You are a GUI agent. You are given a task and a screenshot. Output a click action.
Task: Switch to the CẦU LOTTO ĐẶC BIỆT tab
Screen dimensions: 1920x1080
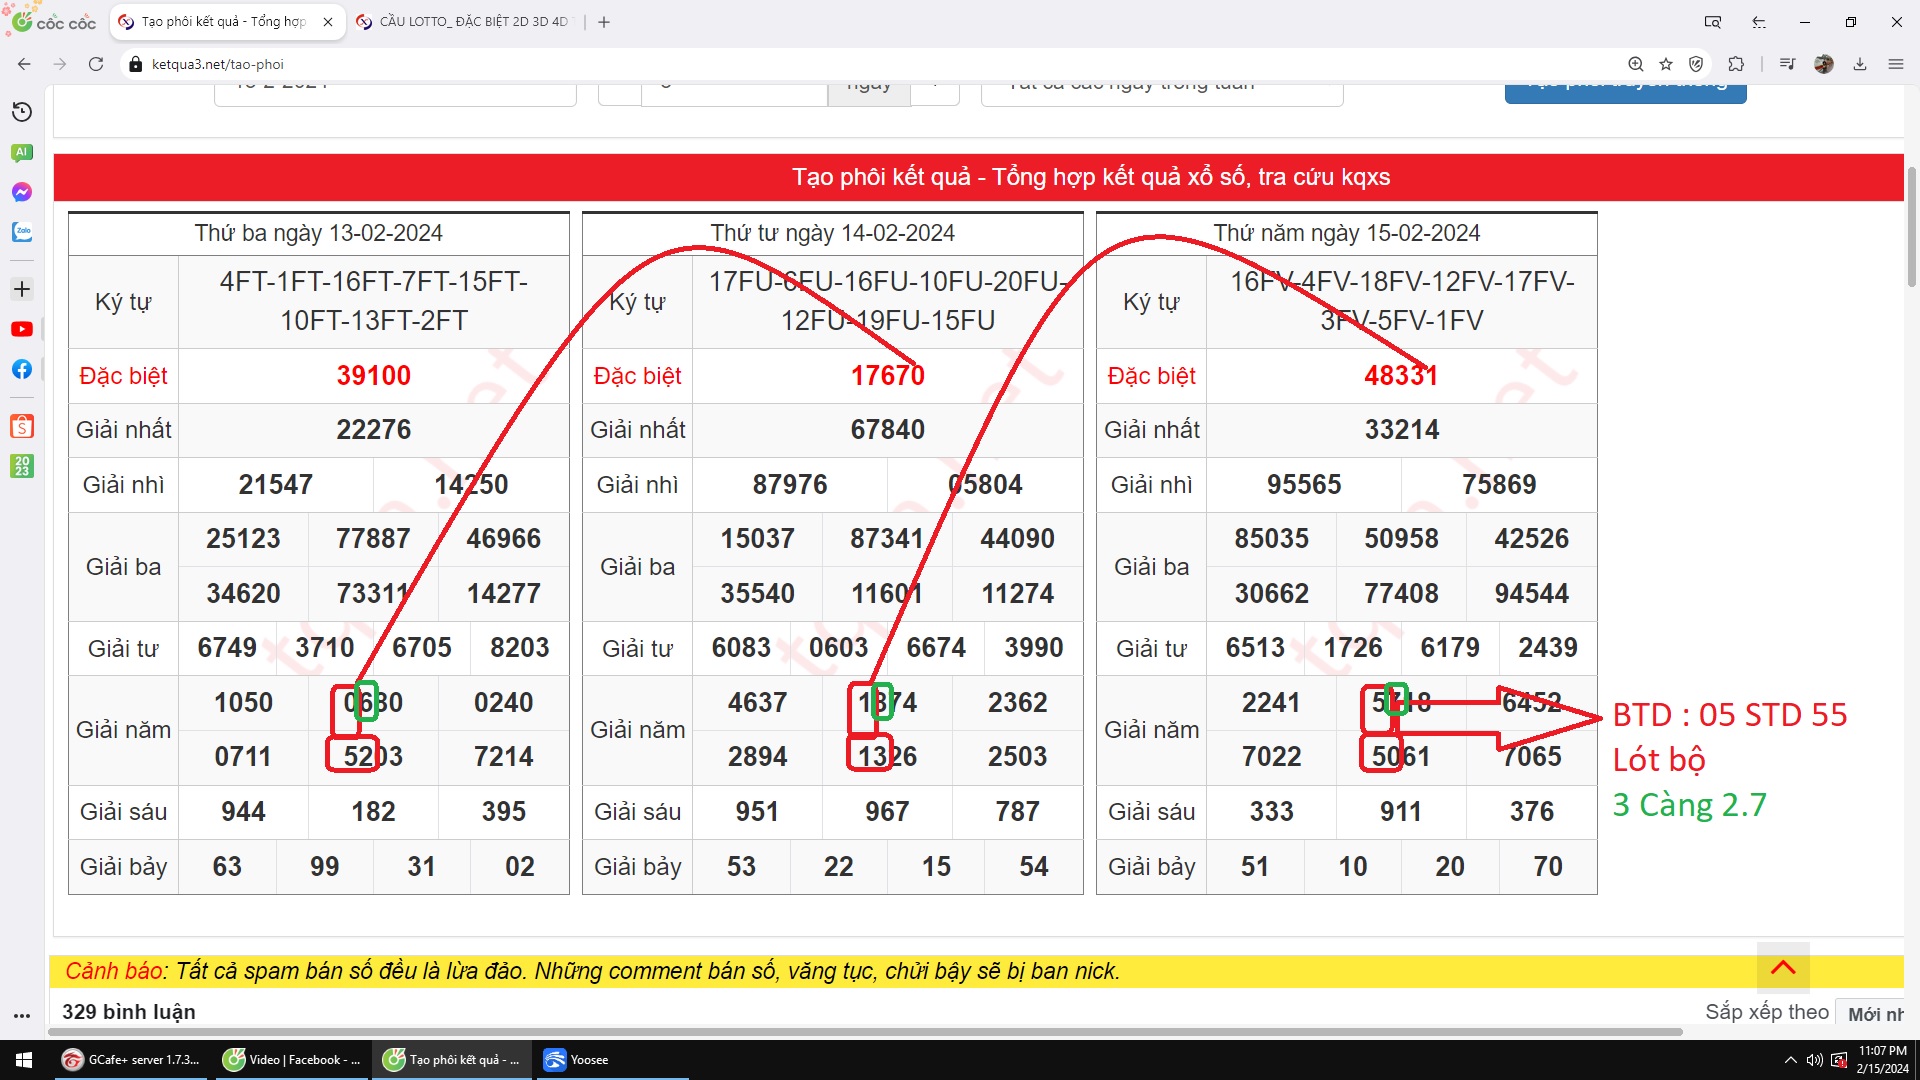(463, 21)
